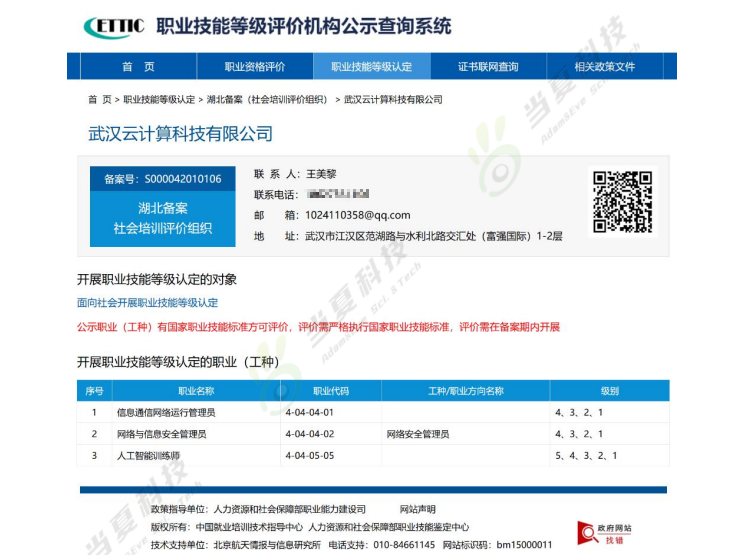Click the 网站声明 footer link
This screenshot has height=555, width=750.
coord(418,510)
